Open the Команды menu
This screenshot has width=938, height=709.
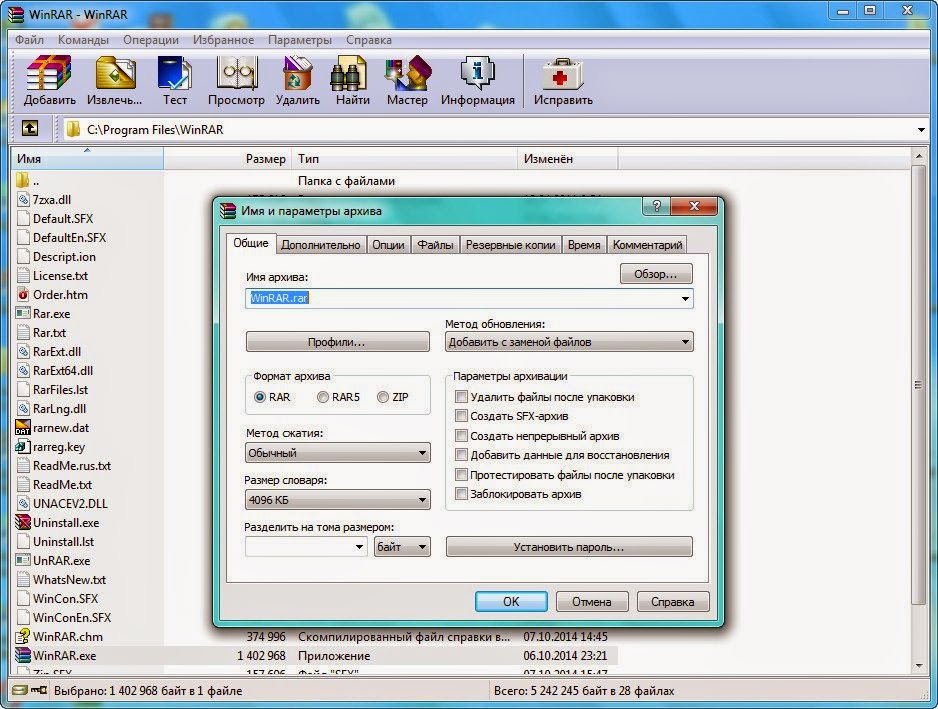point(83,39)
